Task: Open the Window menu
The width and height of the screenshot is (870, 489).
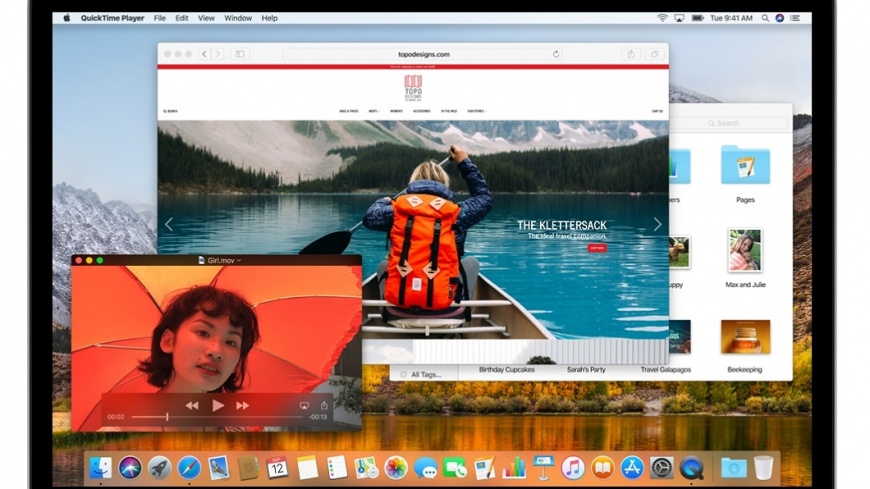Action: point(238,18)
